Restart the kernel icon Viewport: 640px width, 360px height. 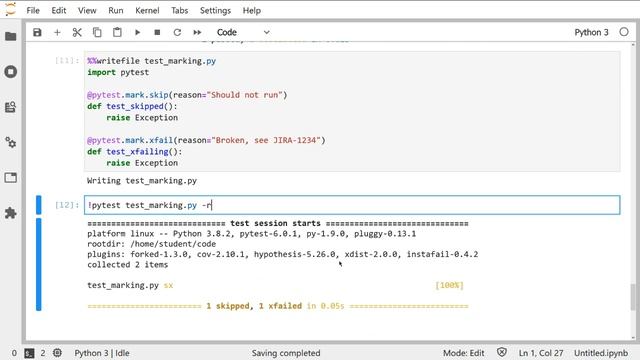(x=177, y=32)
